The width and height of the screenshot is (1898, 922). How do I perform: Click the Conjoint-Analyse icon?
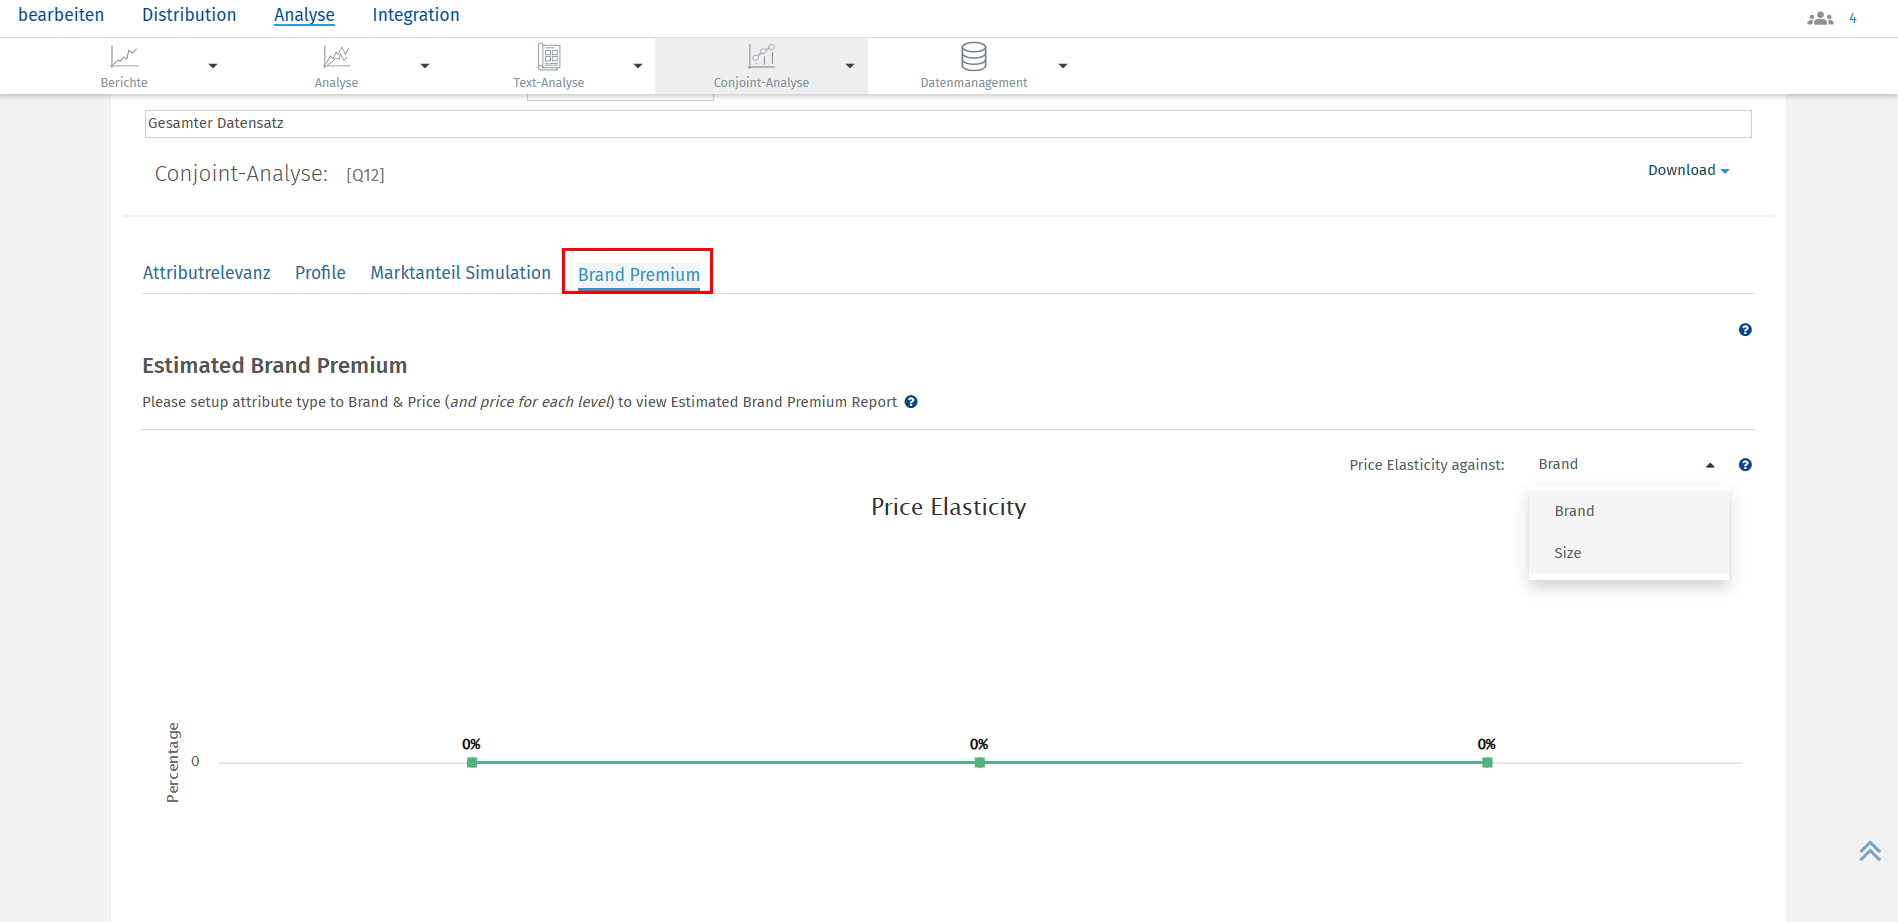pyautogui.click(x=761, y=57)
